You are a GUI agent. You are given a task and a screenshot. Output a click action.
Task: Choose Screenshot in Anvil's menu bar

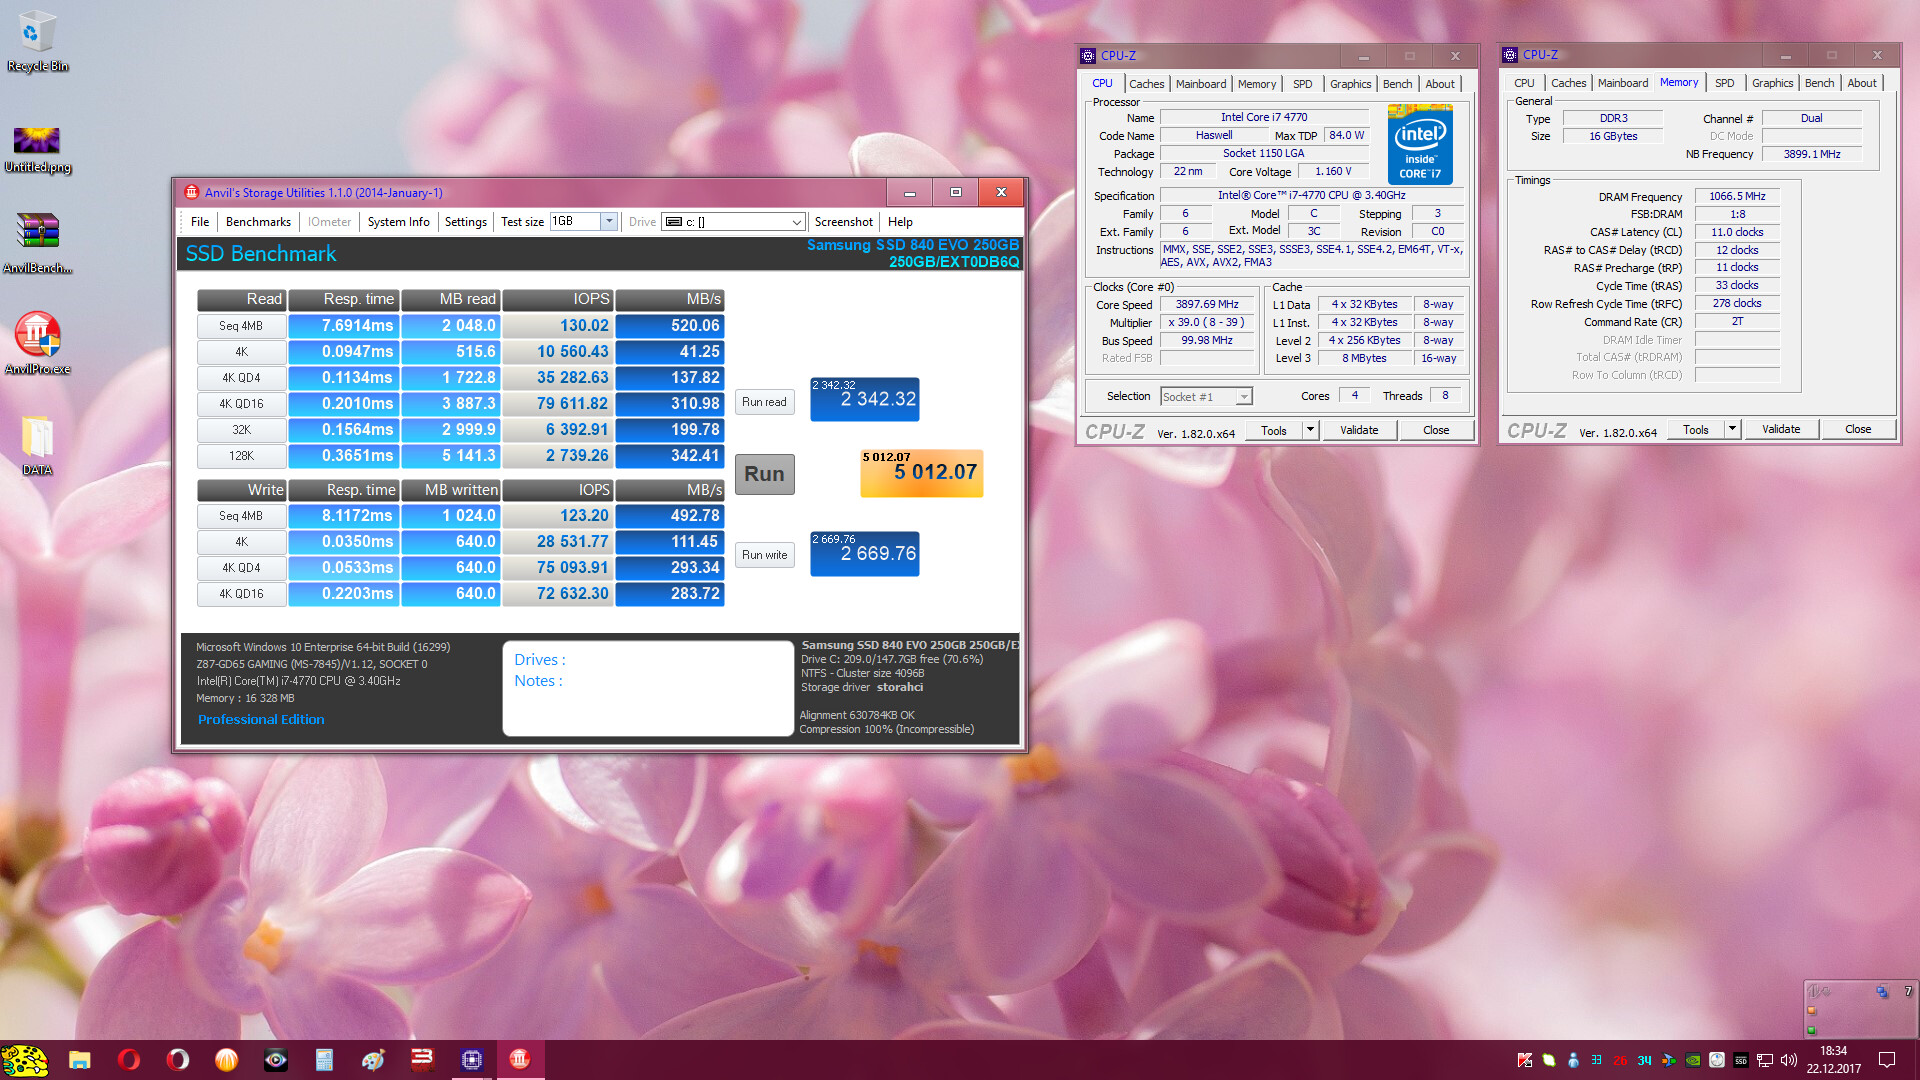coord(843,222)
